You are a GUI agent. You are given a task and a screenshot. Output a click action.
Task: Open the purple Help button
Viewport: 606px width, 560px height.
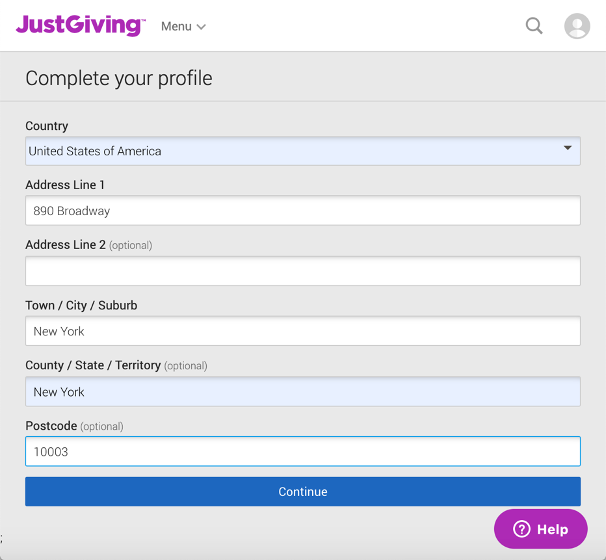tap(541, 529)
